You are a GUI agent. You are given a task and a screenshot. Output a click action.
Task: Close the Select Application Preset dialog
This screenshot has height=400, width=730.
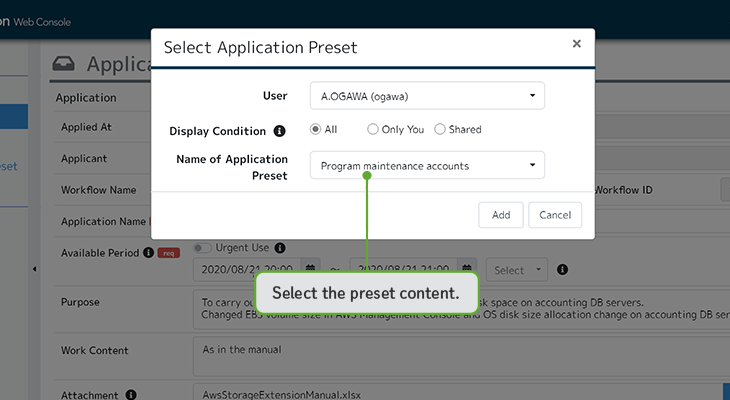[576, 44]
